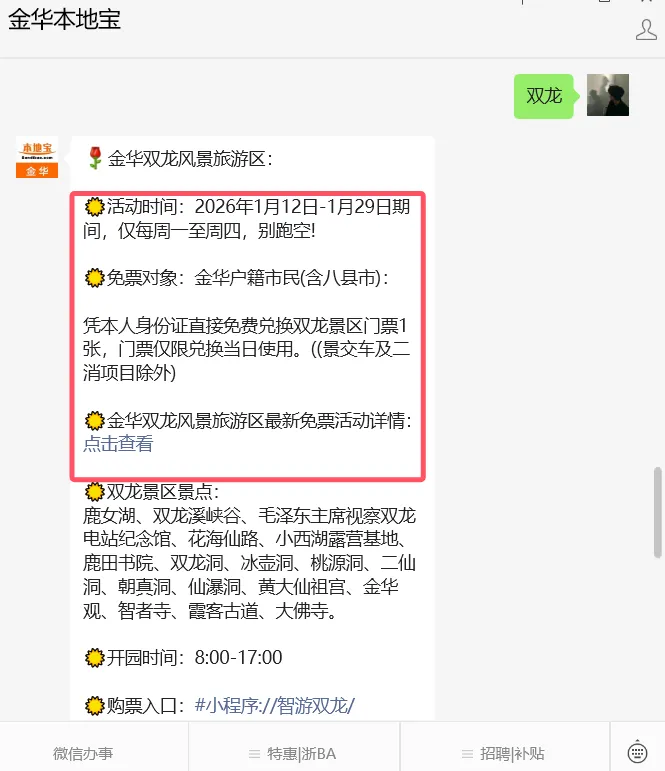Click the 本地宝 金华 account avatar

pyautogui.click(x=37, y=157)
